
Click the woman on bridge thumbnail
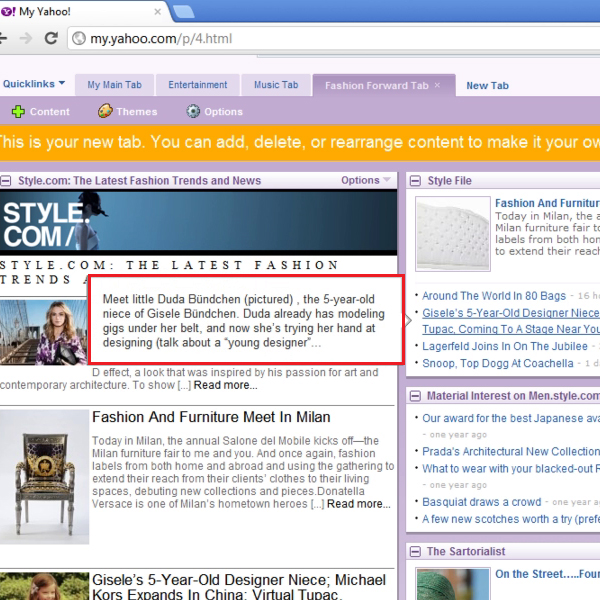[44, 332]
